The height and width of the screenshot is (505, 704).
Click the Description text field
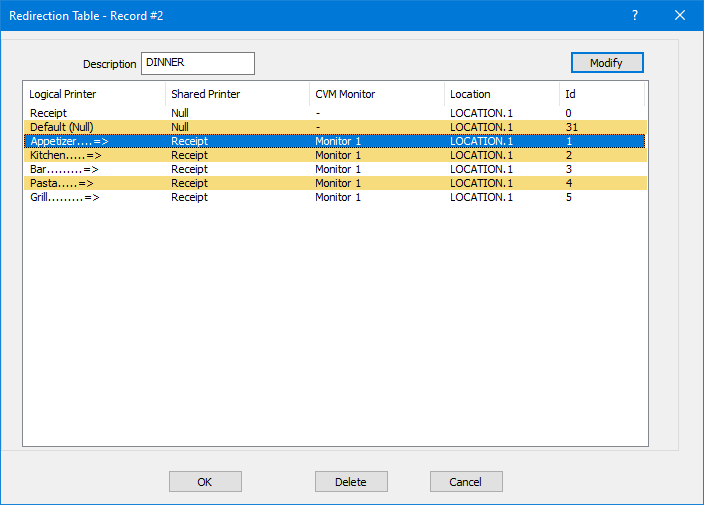pyautogui.click(x=198, y=63)
